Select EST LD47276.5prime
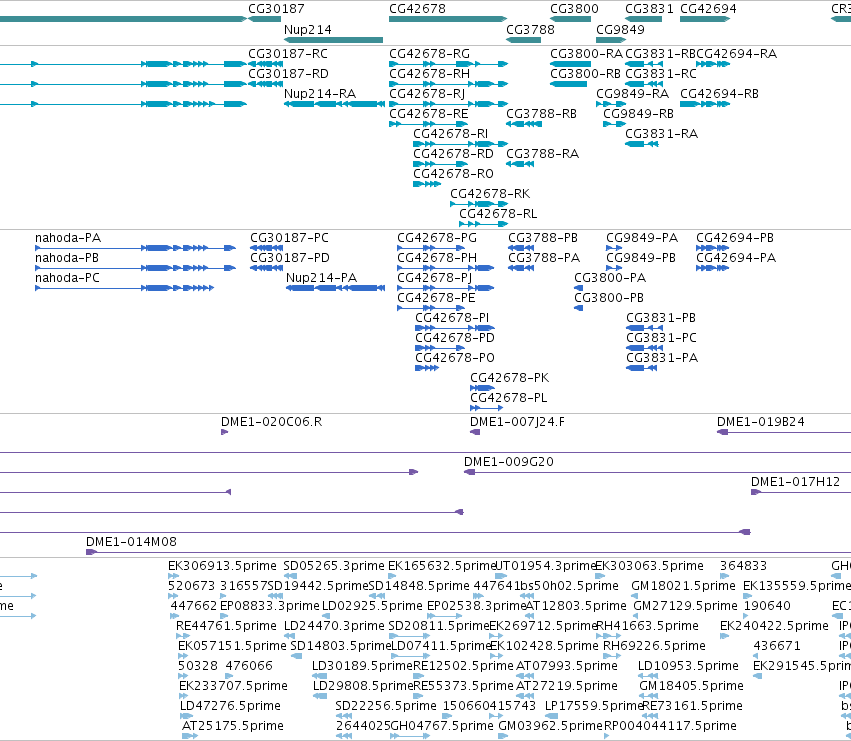851x741 pixels. [x=230, y=706]
